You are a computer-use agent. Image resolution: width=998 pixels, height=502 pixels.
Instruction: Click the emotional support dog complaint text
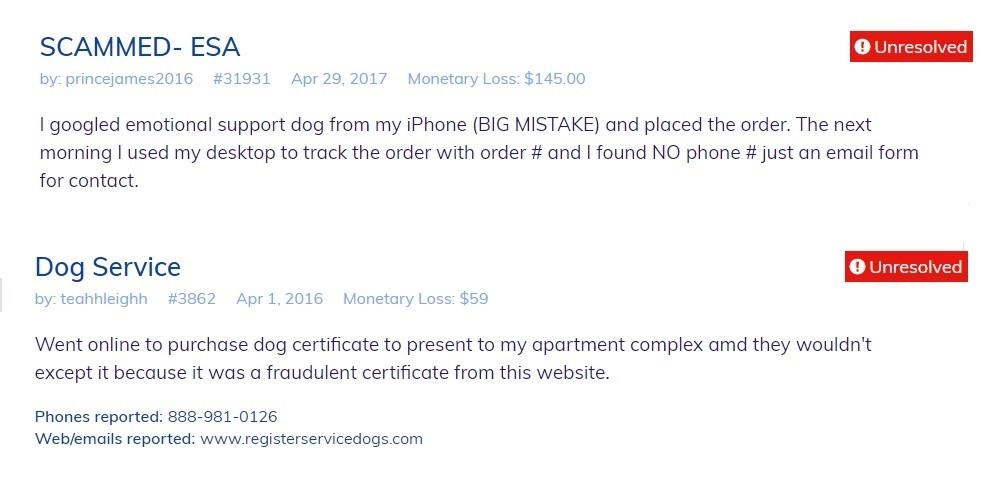point(479,153)
